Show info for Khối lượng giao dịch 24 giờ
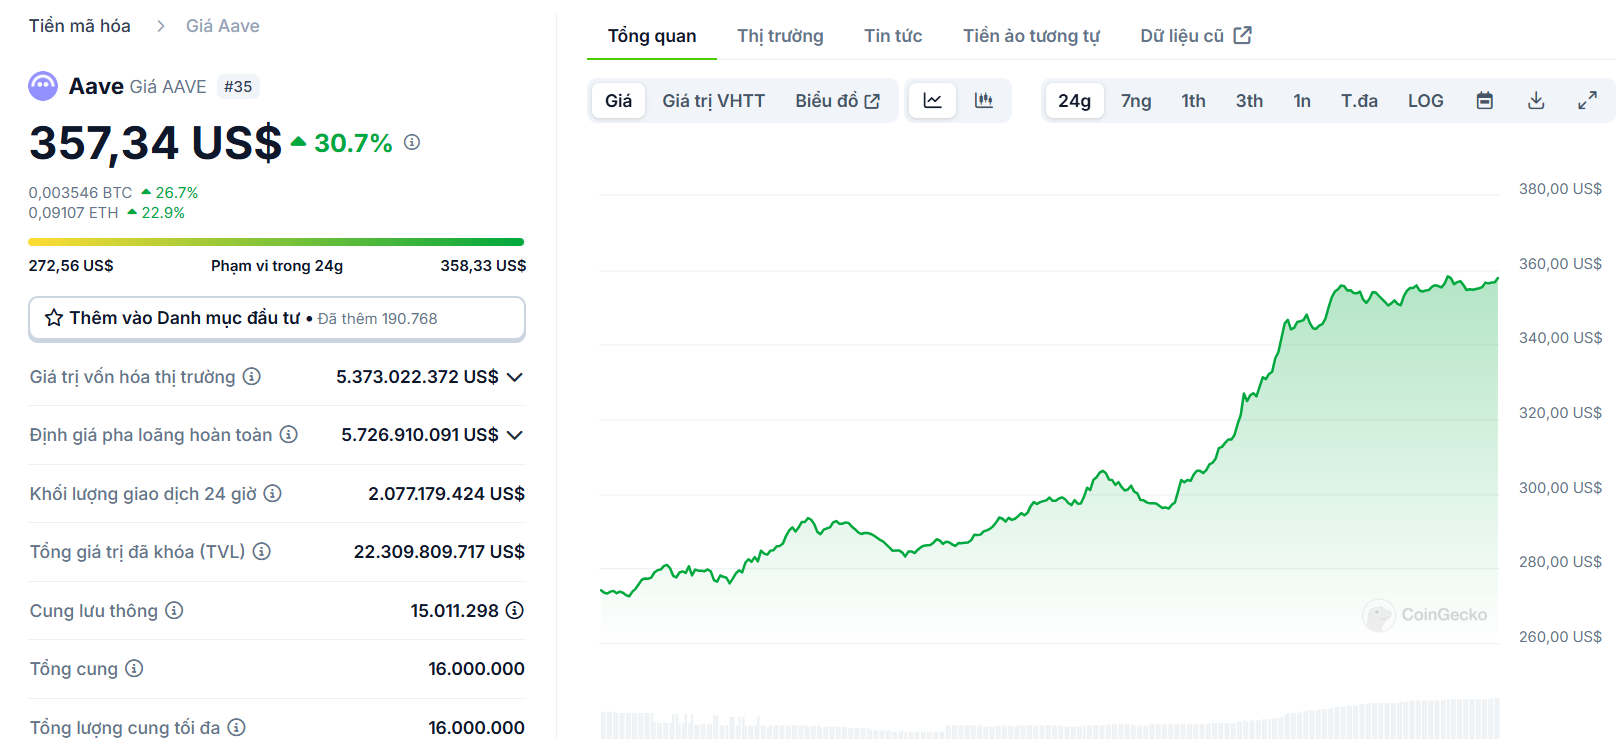1623x739 pixels. coord(273,493)
